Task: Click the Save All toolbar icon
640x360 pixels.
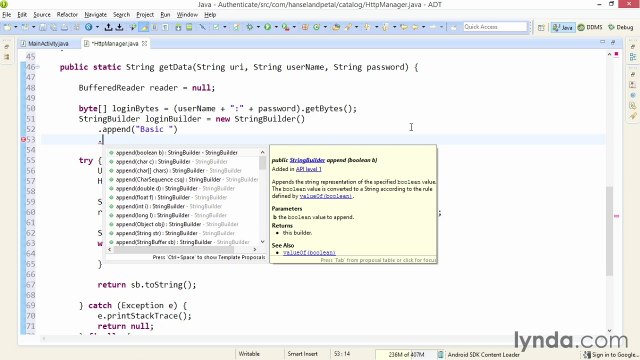Action: [53, 27]
